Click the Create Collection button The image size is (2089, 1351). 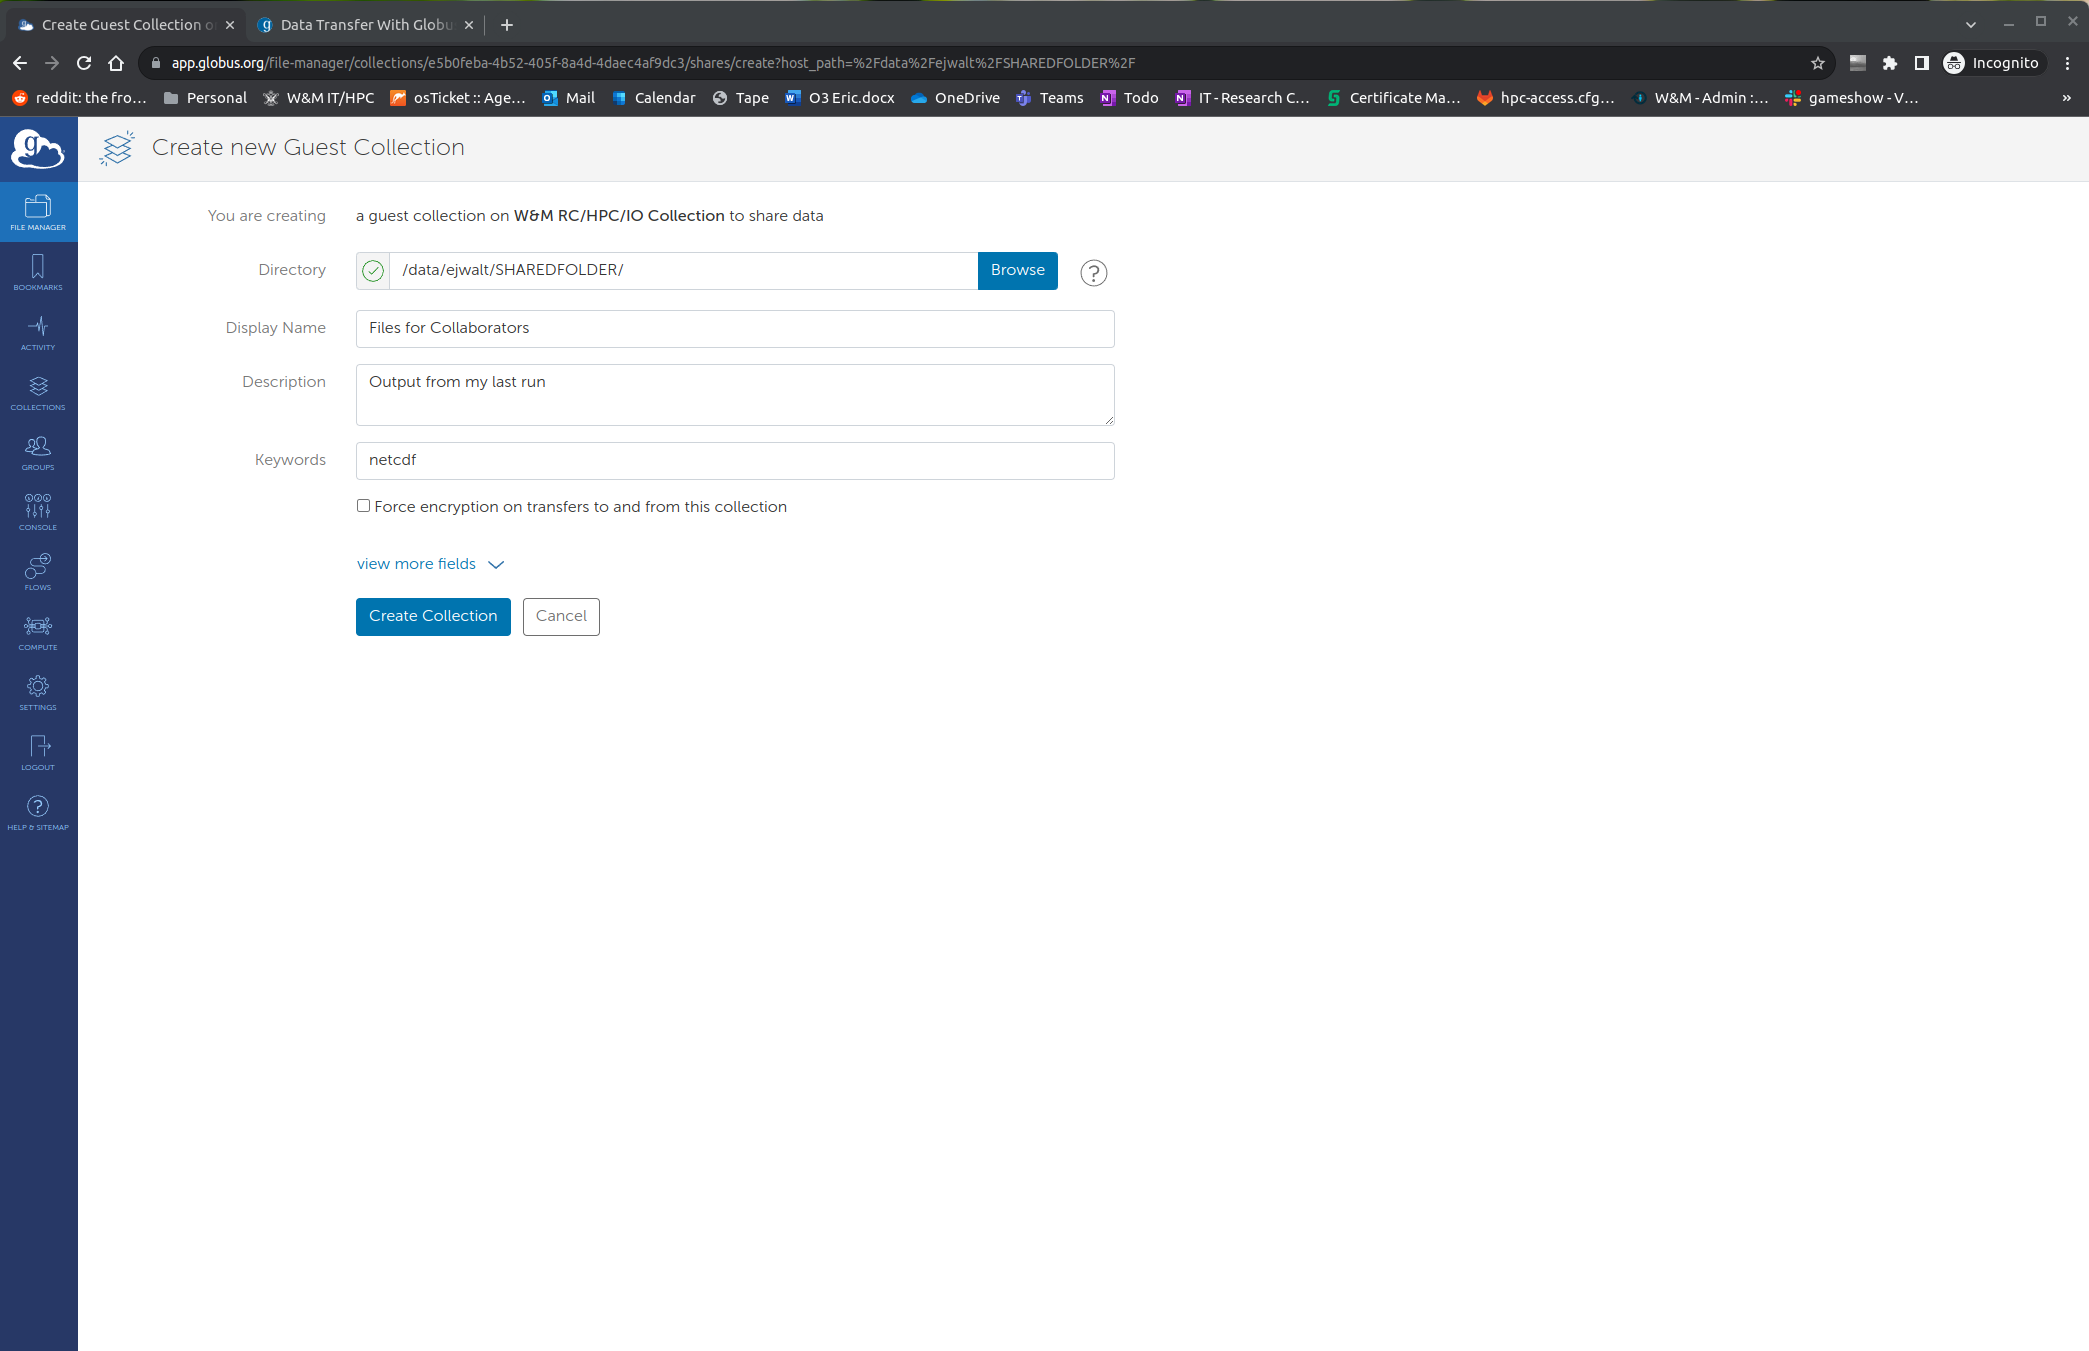[x=433, y=616]
